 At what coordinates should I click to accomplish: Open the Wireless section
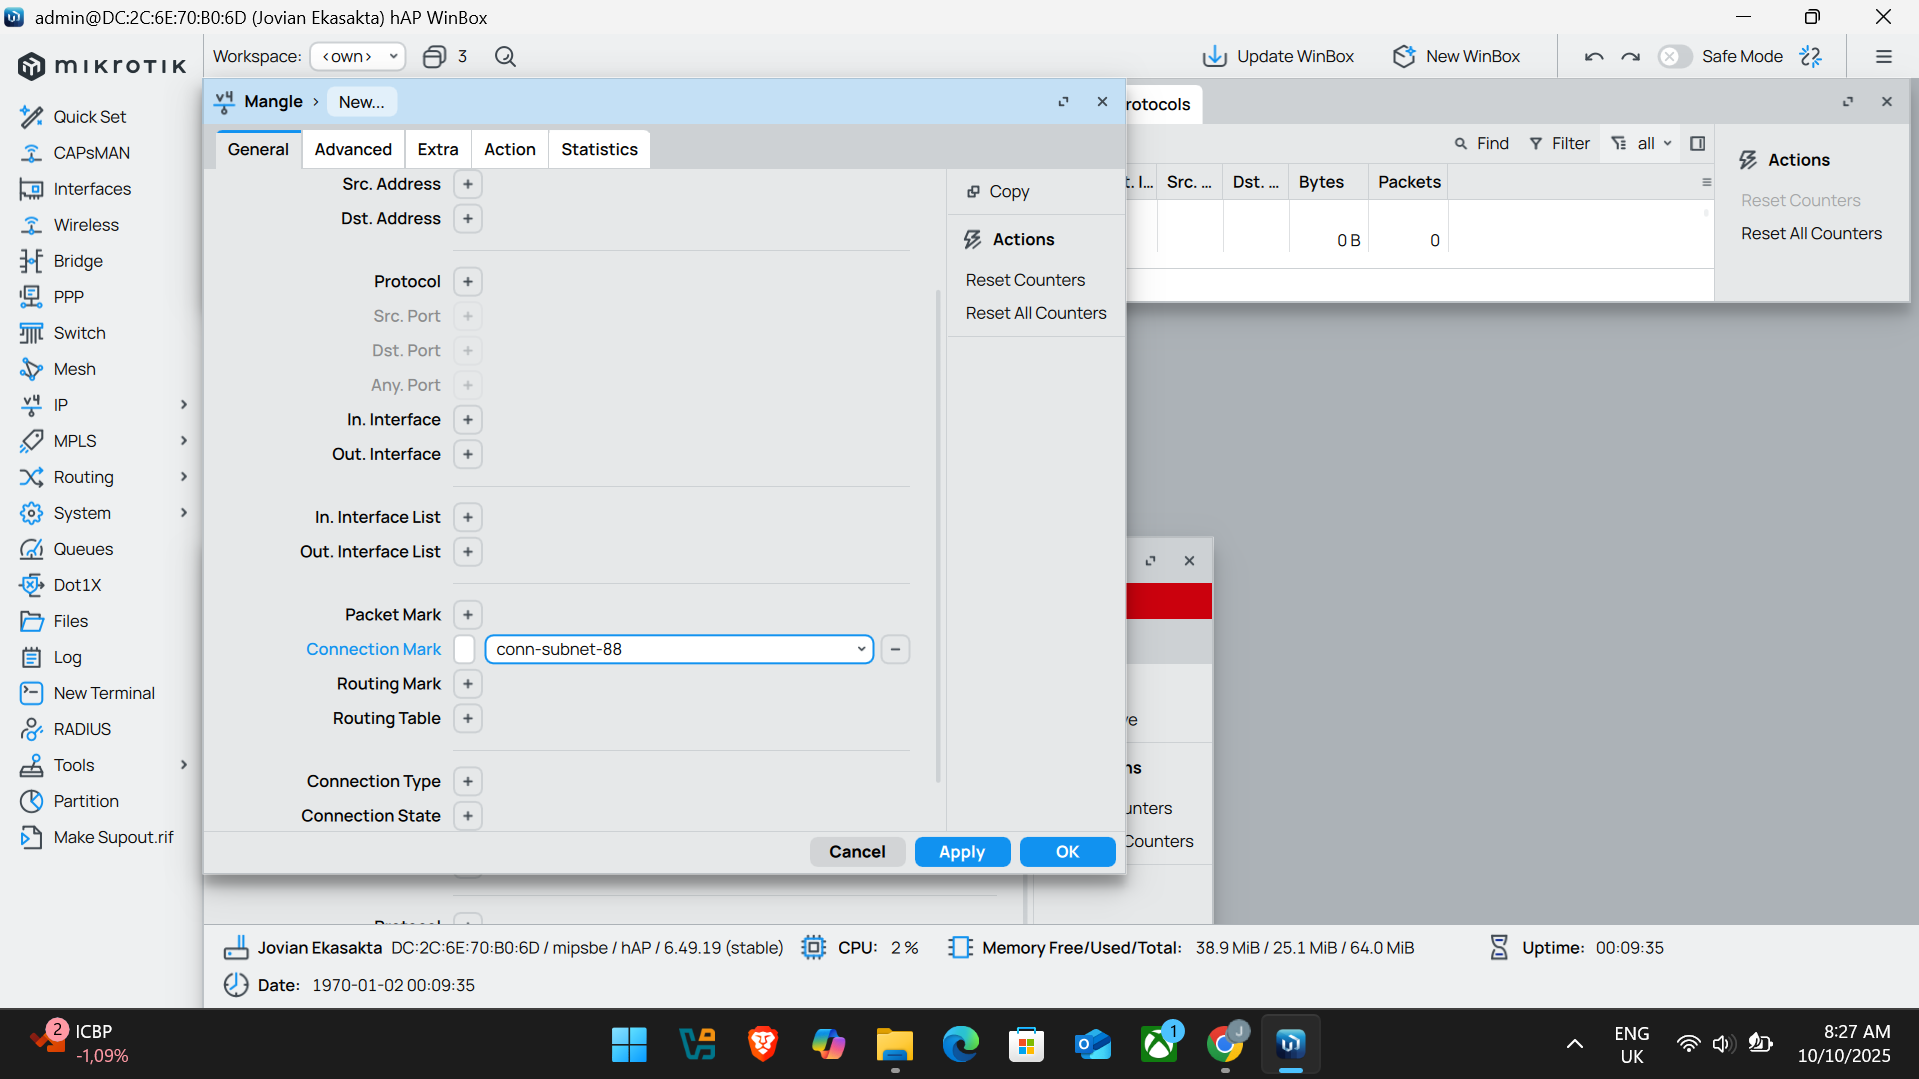pos(86,225)
